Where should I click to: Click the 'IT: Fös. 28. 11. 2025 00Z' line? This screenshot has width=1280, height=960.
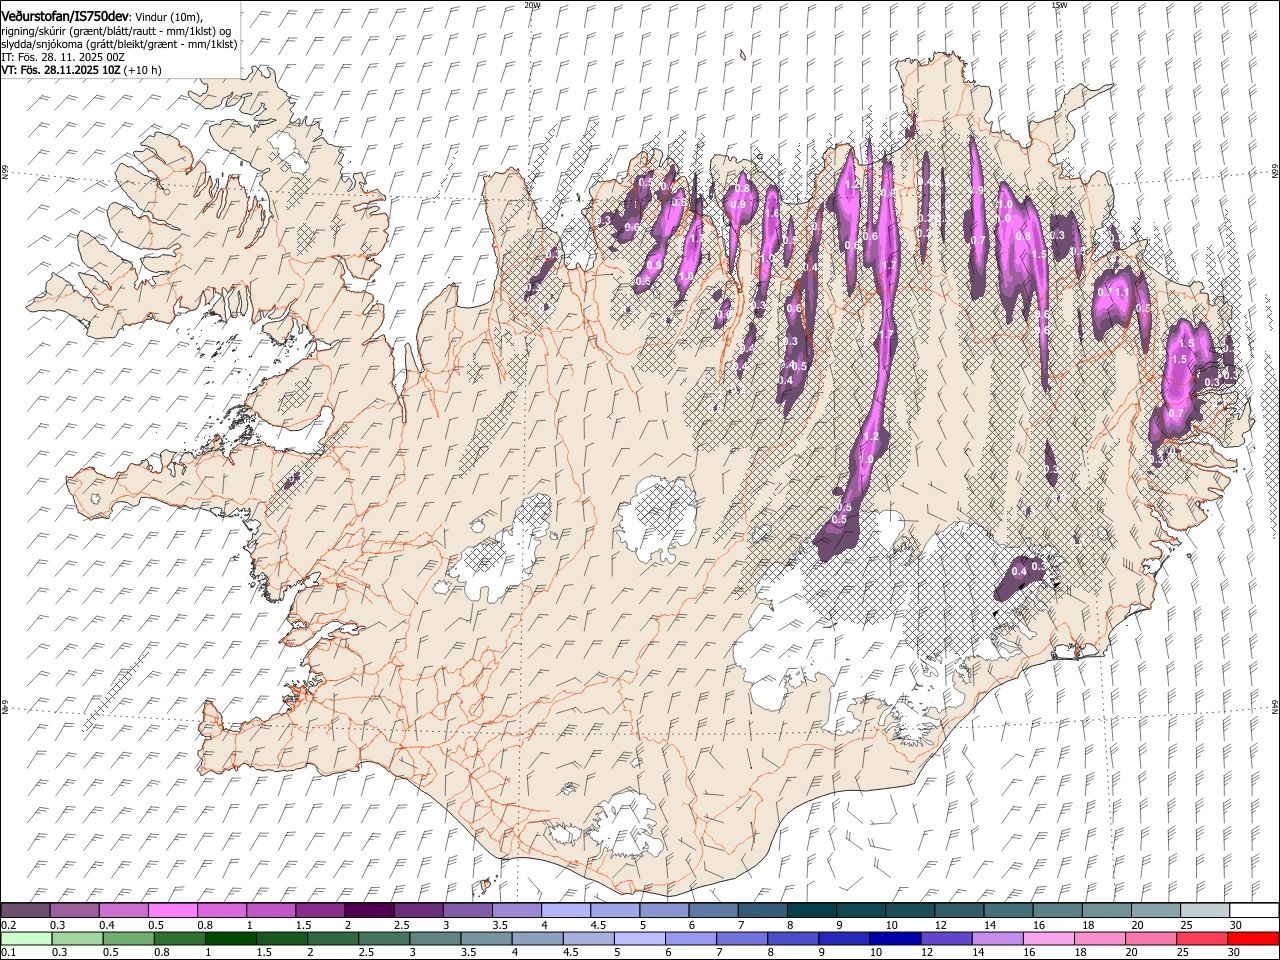tap(63, 57)
